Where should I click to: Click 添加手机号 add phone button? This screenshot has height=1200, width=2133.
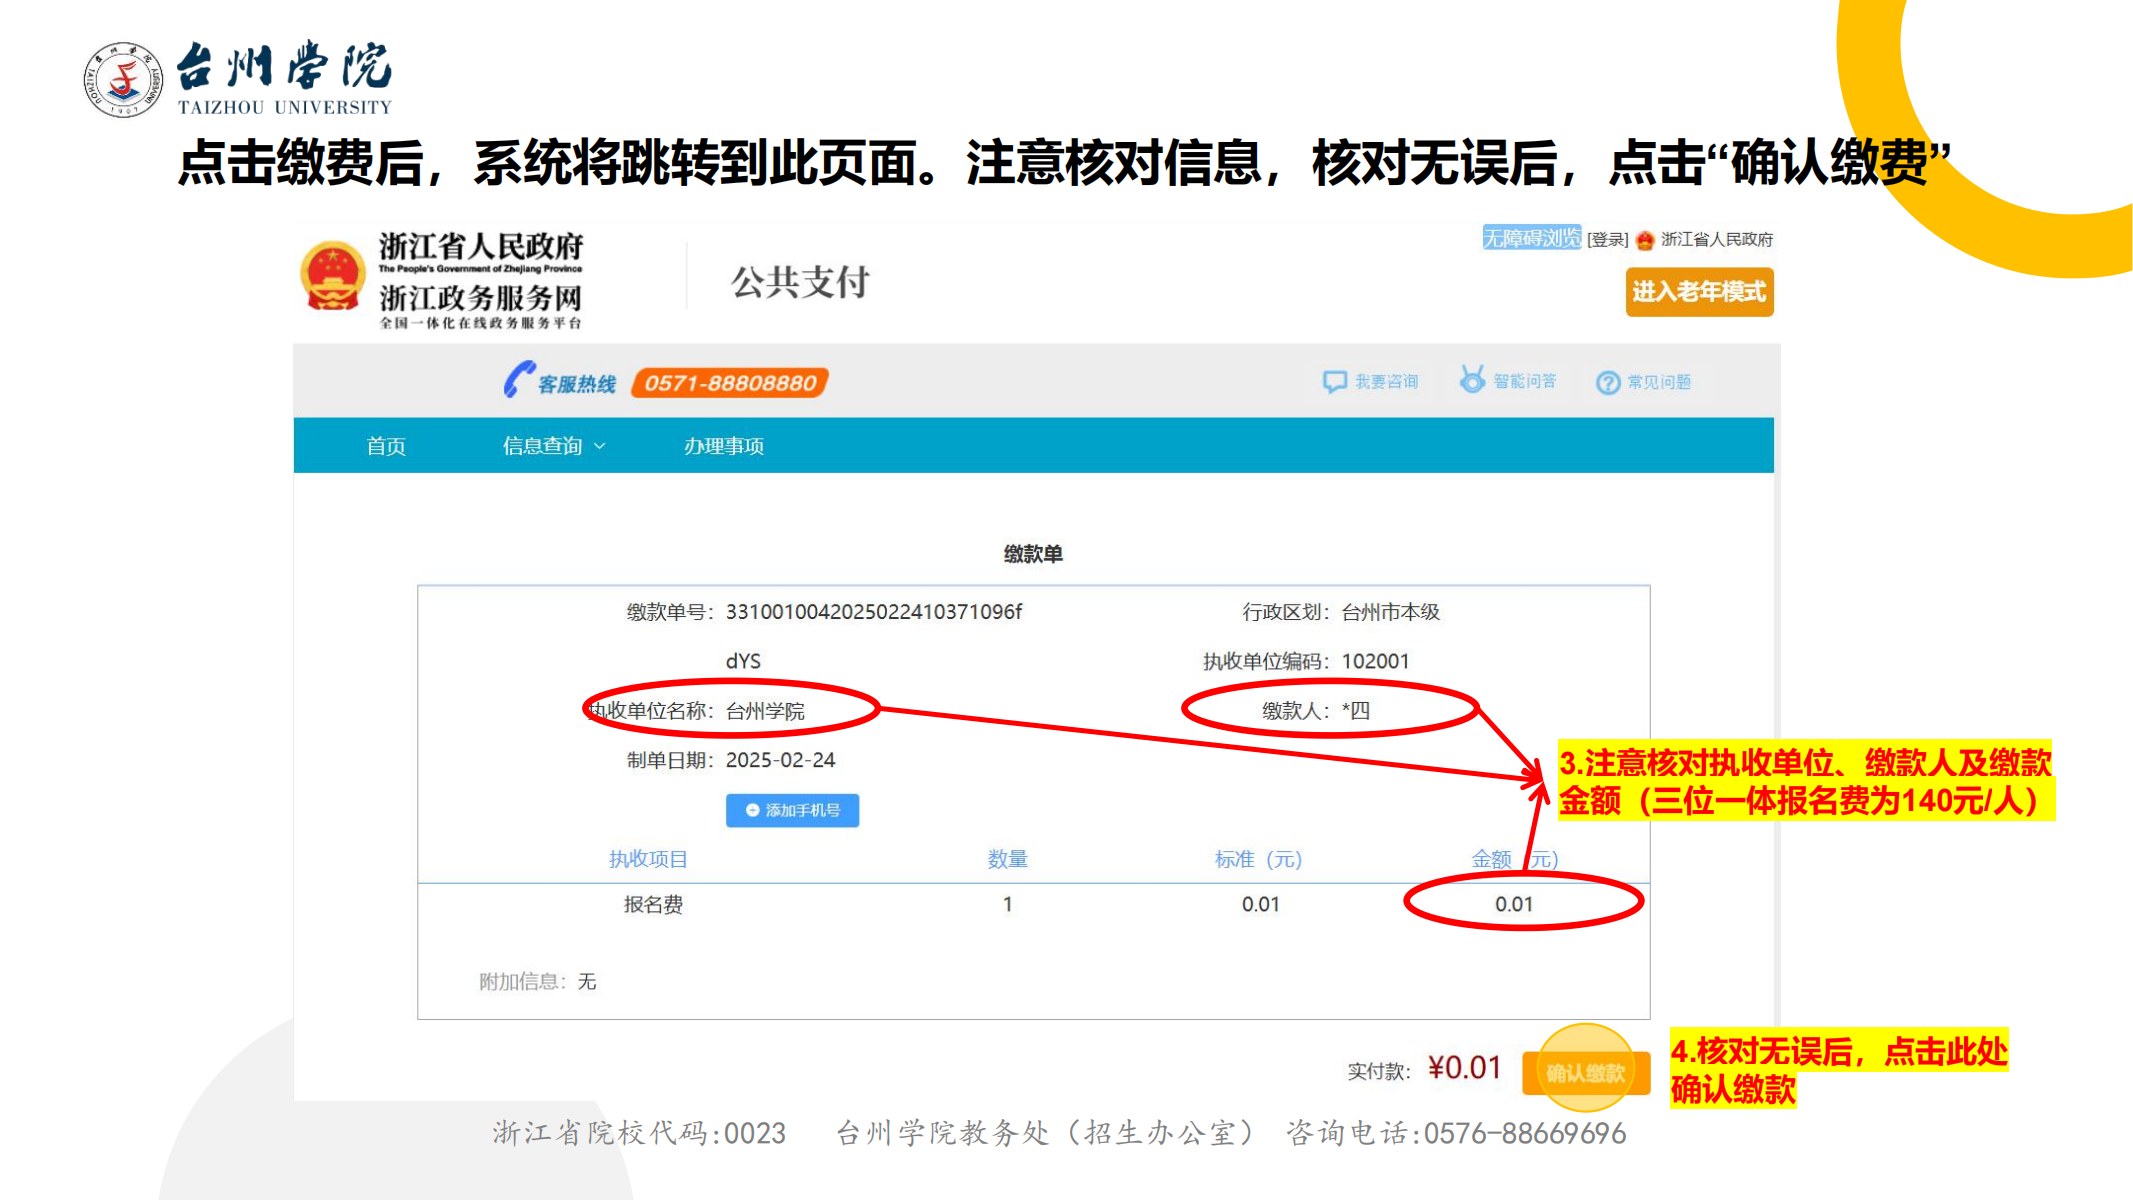point(792,810)
